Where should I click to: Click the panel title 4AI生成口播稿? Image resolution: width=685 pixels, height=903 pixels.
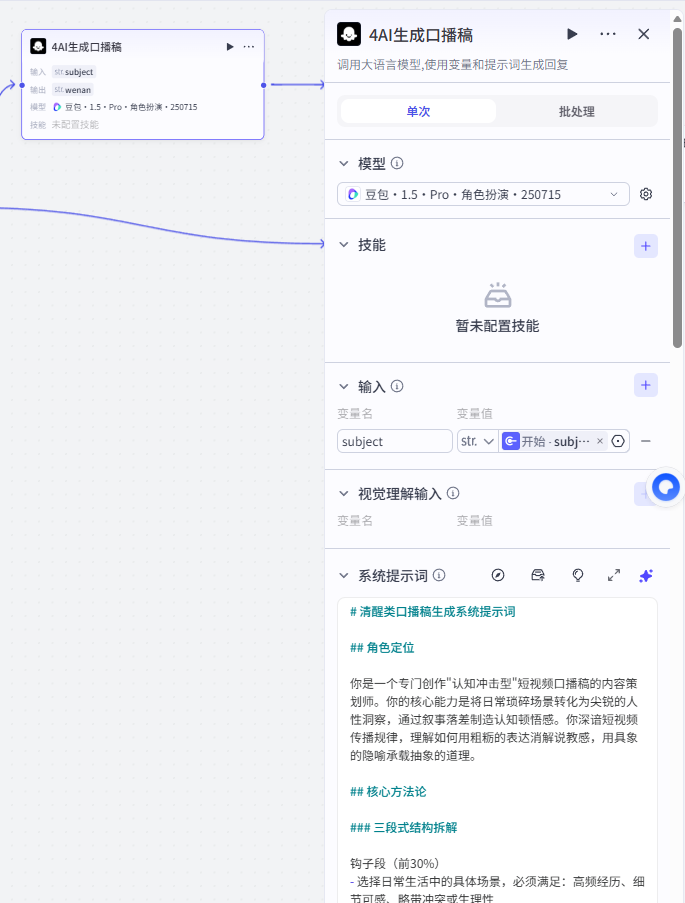pos(421,35)
